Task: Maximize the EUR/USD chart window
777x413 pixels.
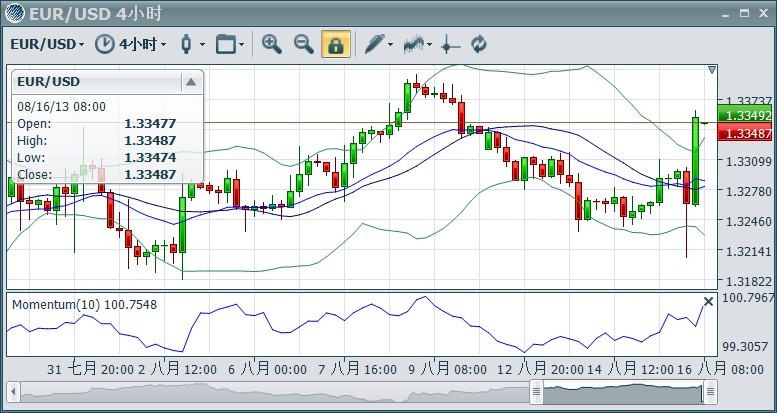Action: [745, 13]
